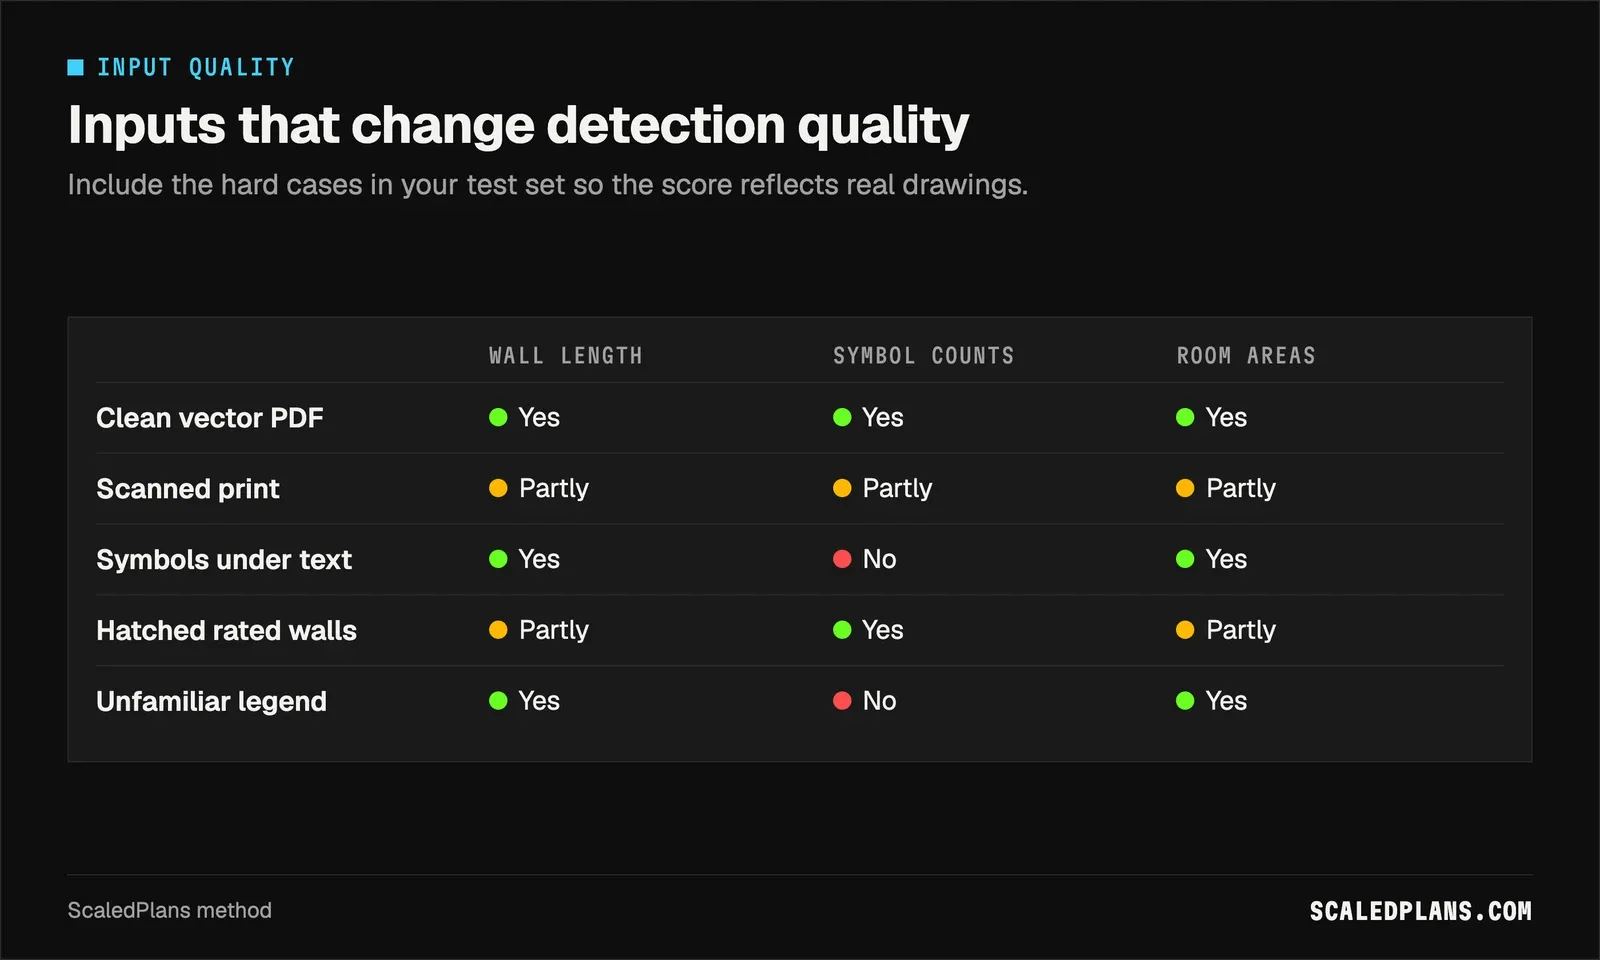1600x960 pixels.
Task: Click the 'Hatched rated walls' row label
Action: click(226, 631)
